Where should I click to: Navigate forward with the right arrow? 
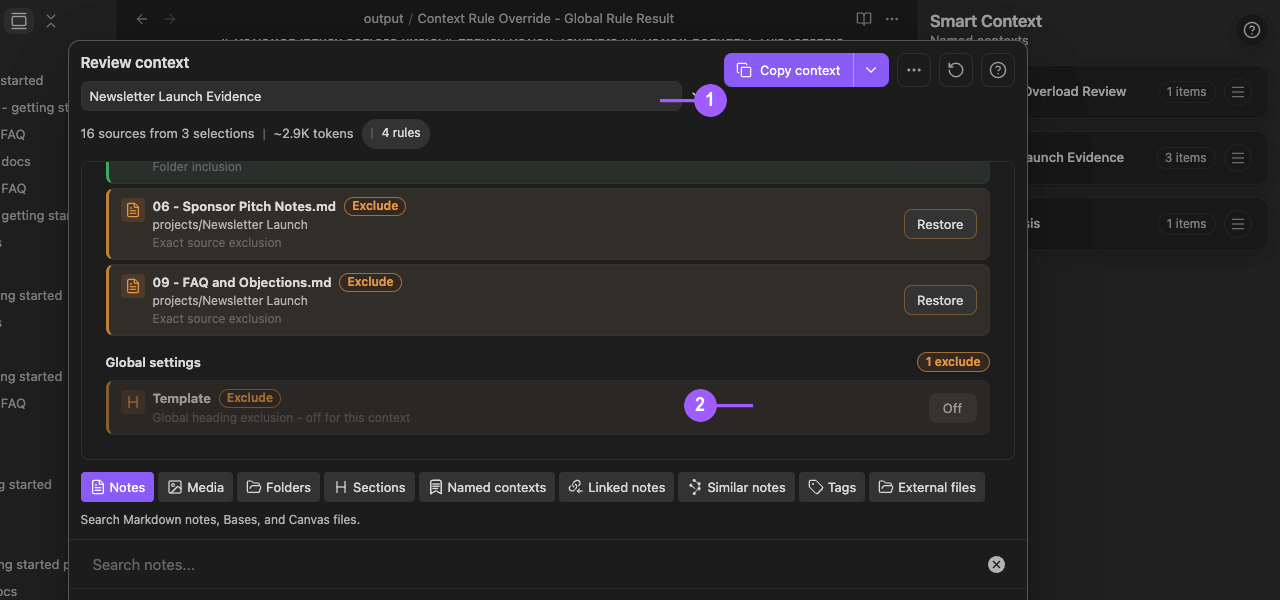point(170,19)
